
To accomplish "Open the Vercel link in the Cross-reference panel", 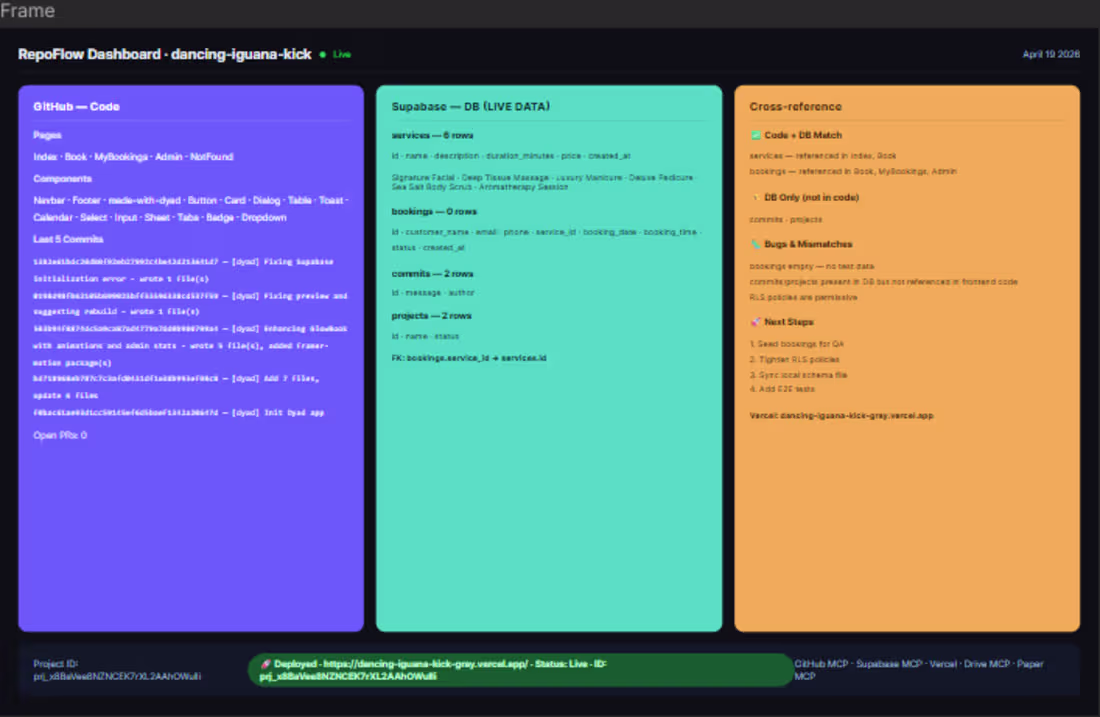I will (843, 415).
